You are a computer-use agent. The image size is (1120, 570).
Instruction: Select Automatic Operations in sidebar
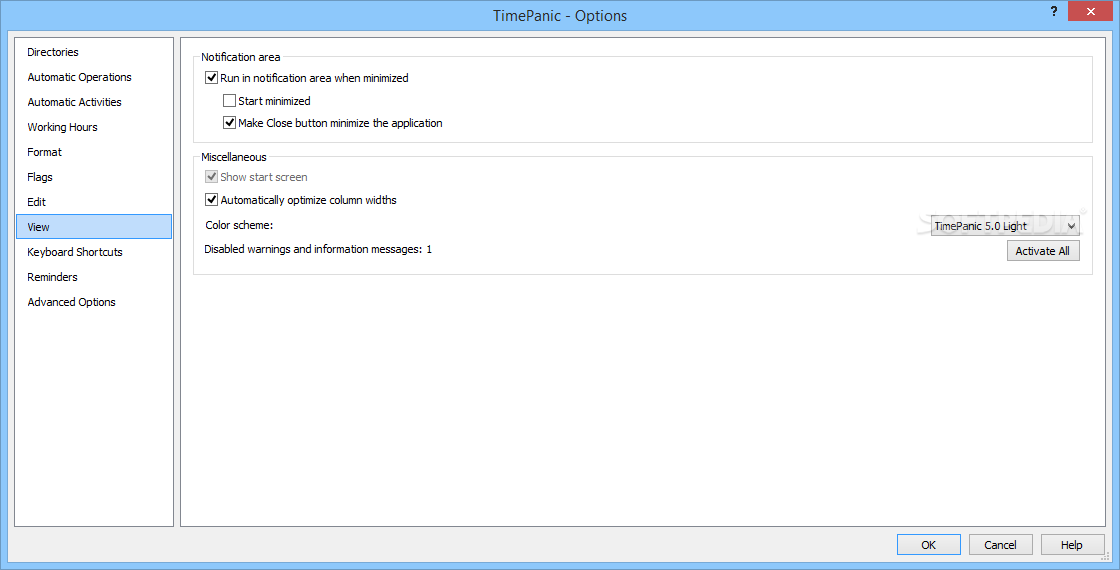click(94, 77)
